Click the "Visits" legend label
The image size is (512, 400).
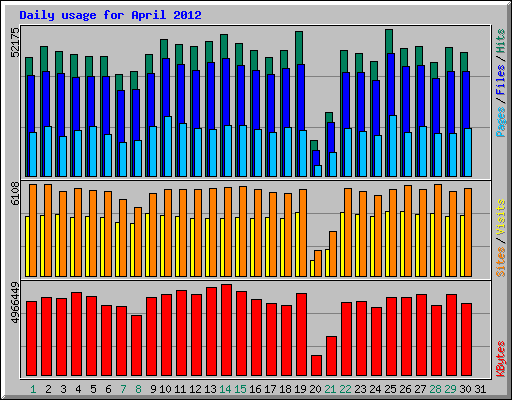coord(500,217)
